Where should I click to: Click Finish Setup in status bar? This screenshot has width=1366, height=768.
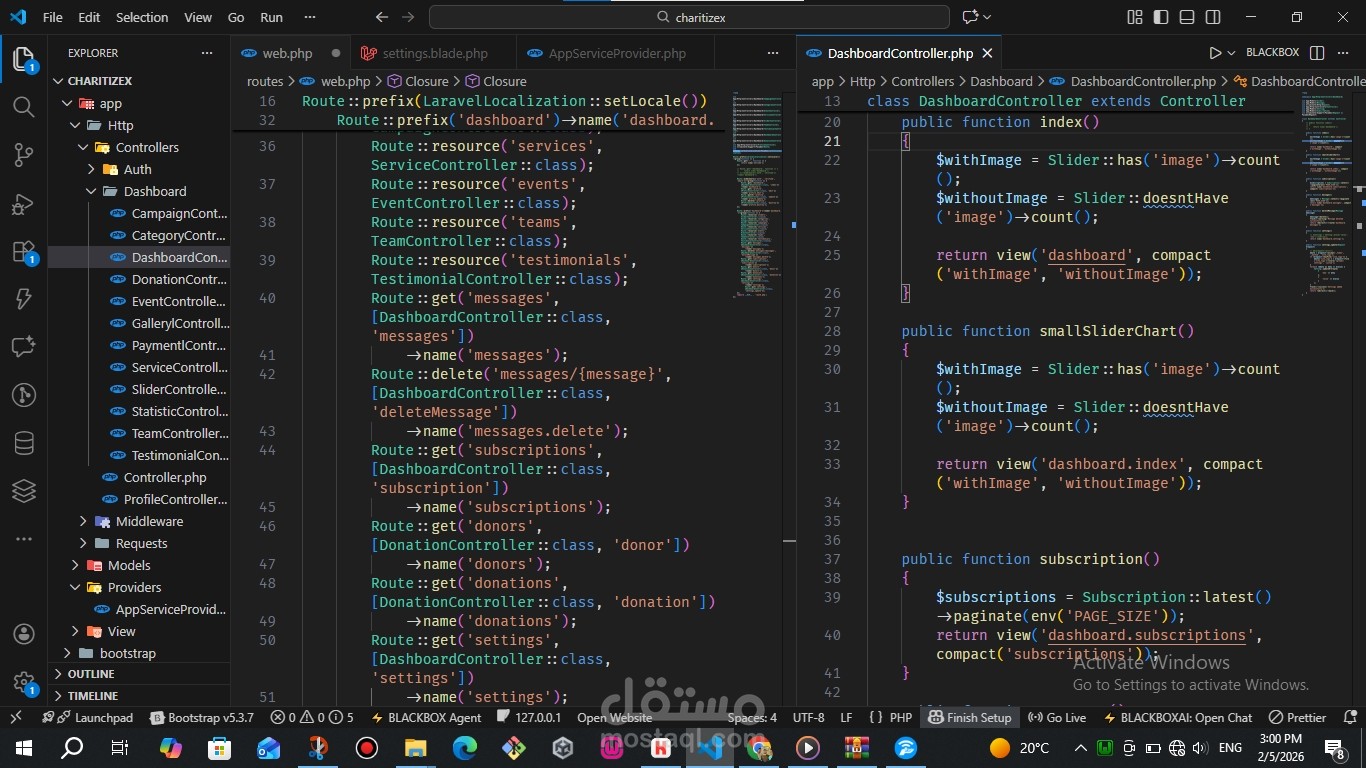click(x=970, y=717)
